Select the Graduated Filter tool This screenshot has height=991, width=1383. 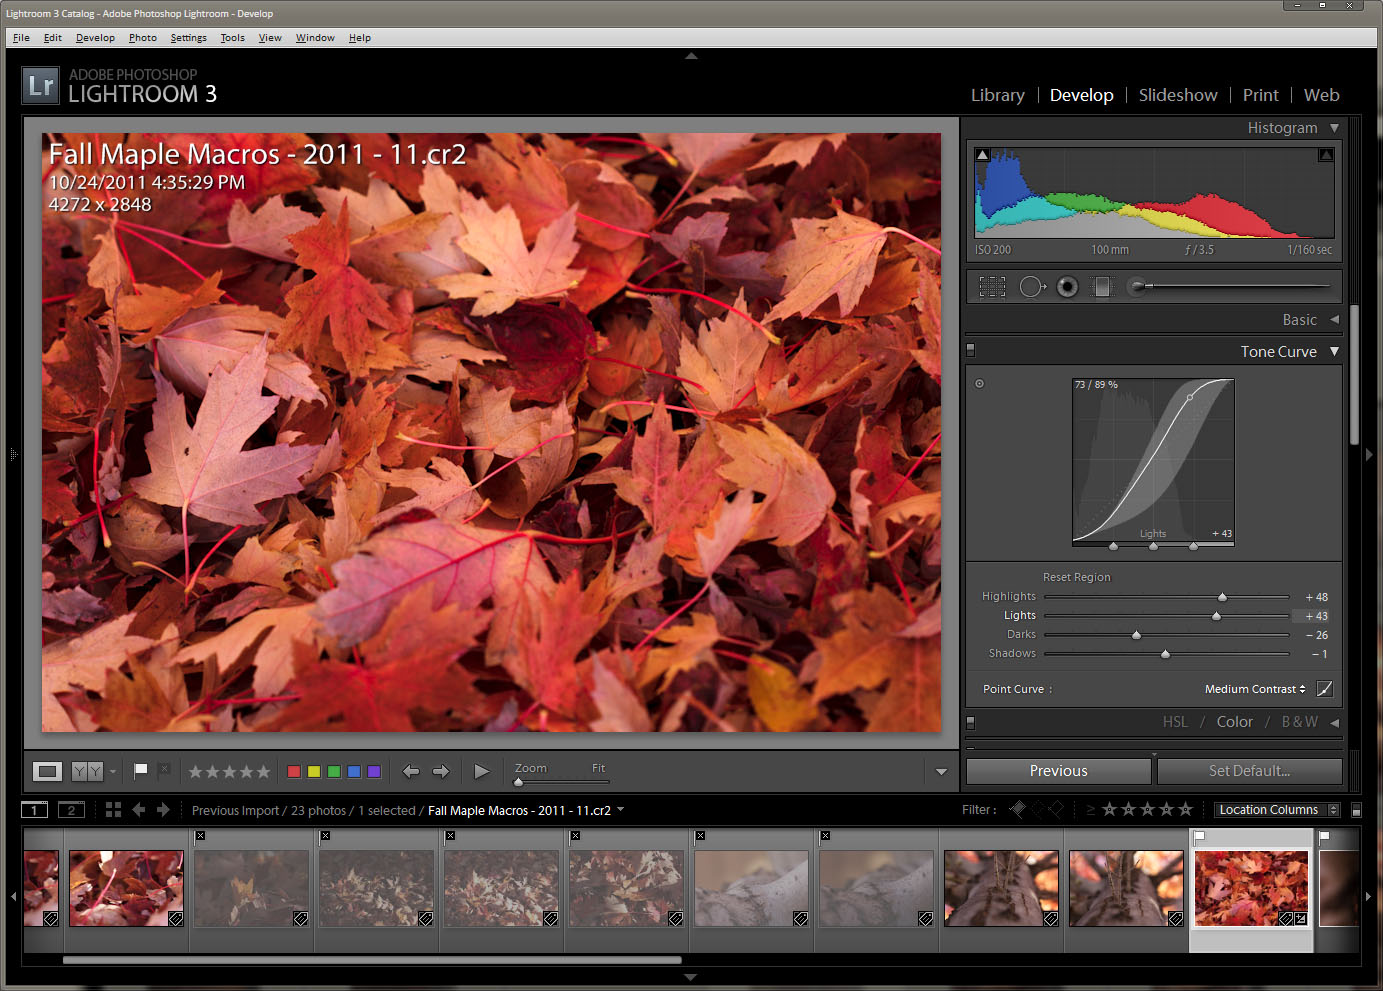pyautogui.click(x=1102, y=287)
